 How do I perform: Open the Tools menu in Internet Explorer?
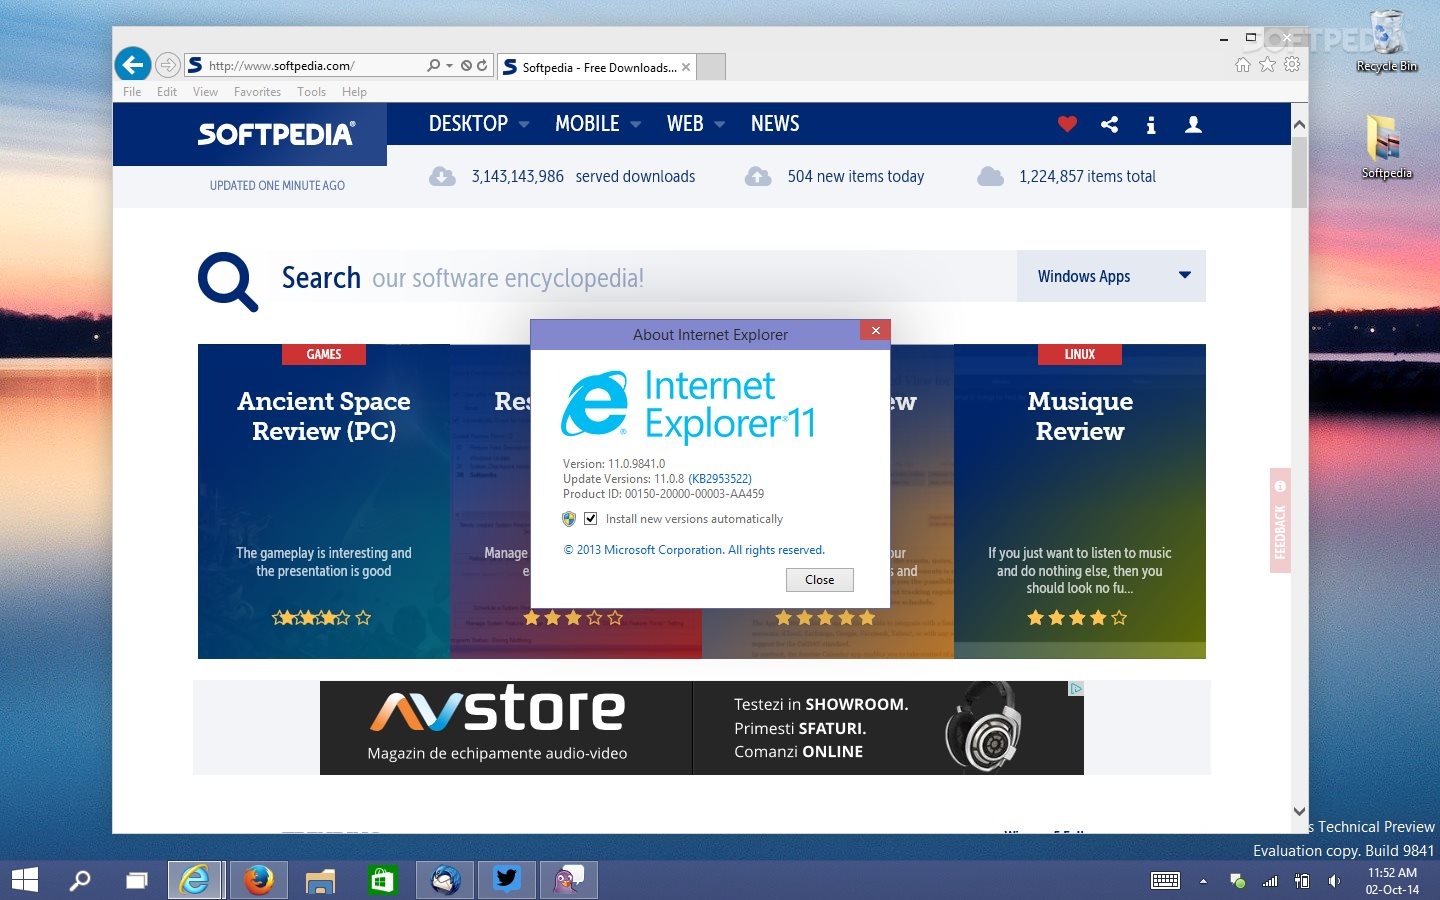pos(310,91)
